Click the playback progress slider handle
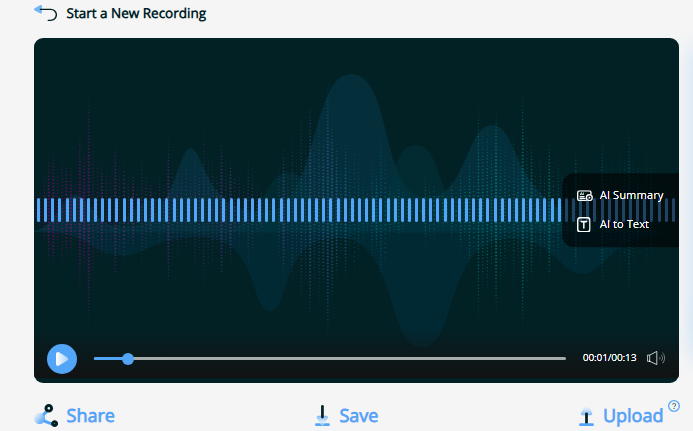Image resolution: width=693 pixels, height=431 pixels. (x=128, y=359)
